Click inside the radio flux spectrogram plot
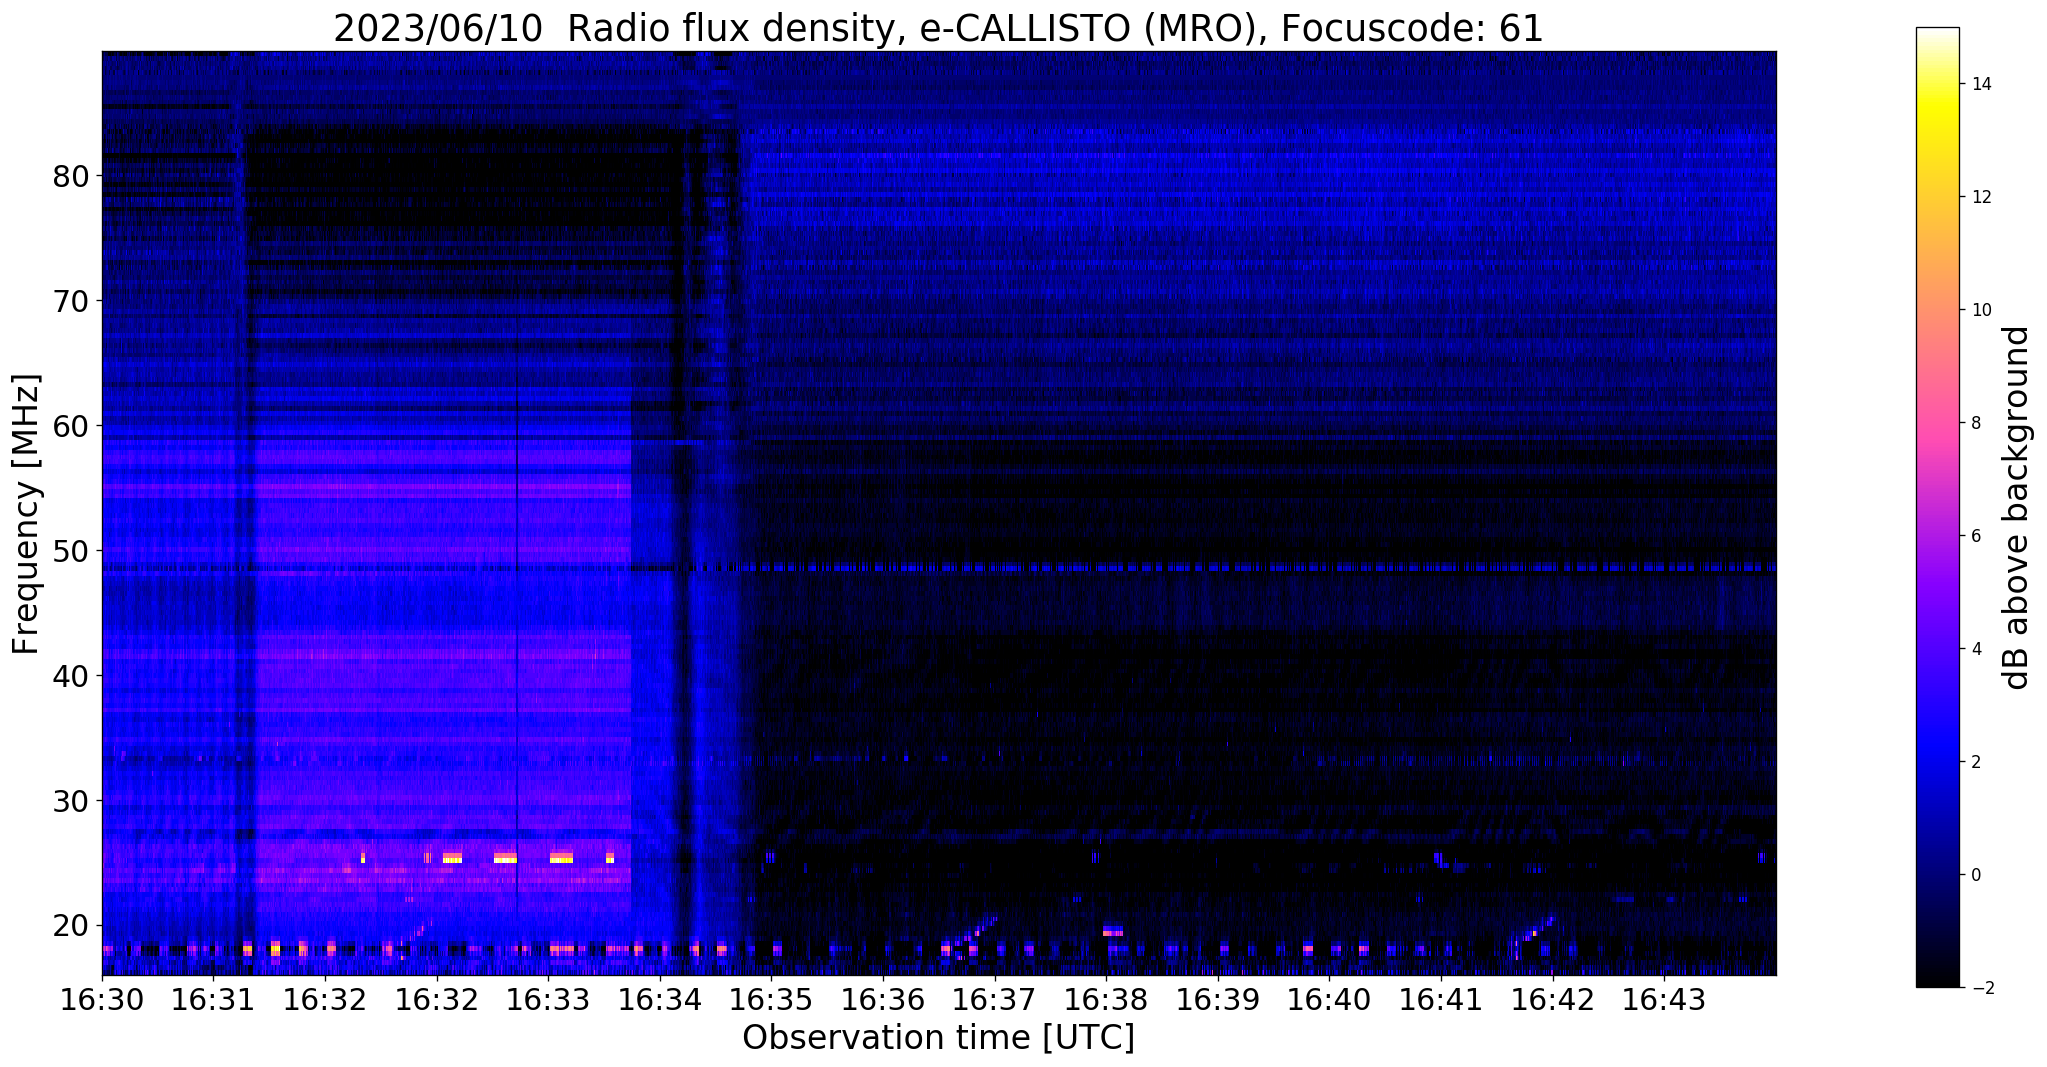The width and height of the screenshot is (2047, 1067). pos(939,513)
